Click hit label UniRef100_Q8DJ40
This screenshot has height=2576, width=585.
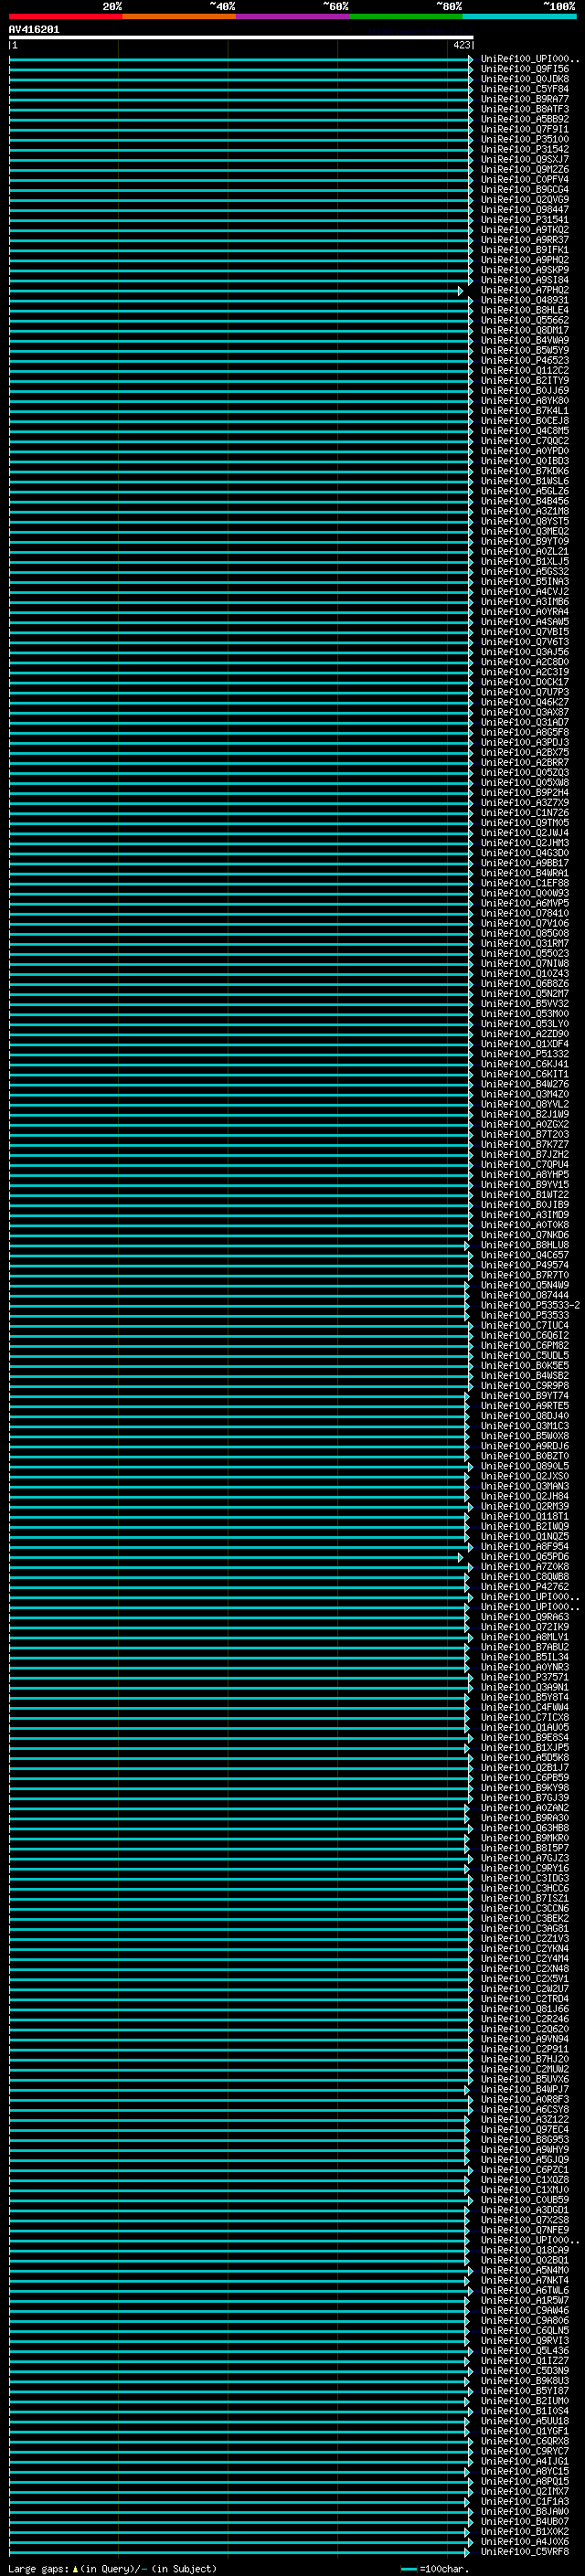coord(525,1417)
